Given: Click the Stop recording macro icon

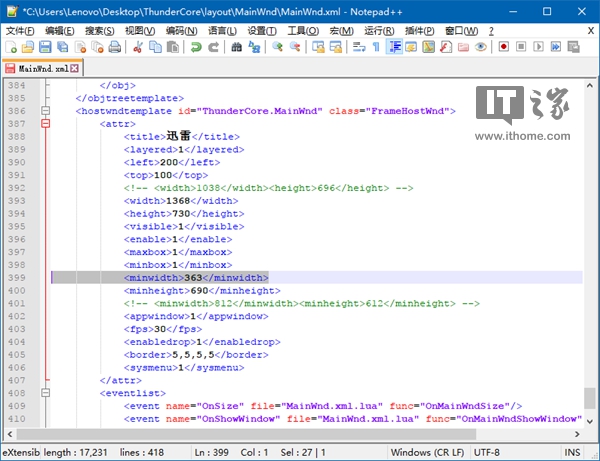Looking at the screenshot, I should coord(521,47).
